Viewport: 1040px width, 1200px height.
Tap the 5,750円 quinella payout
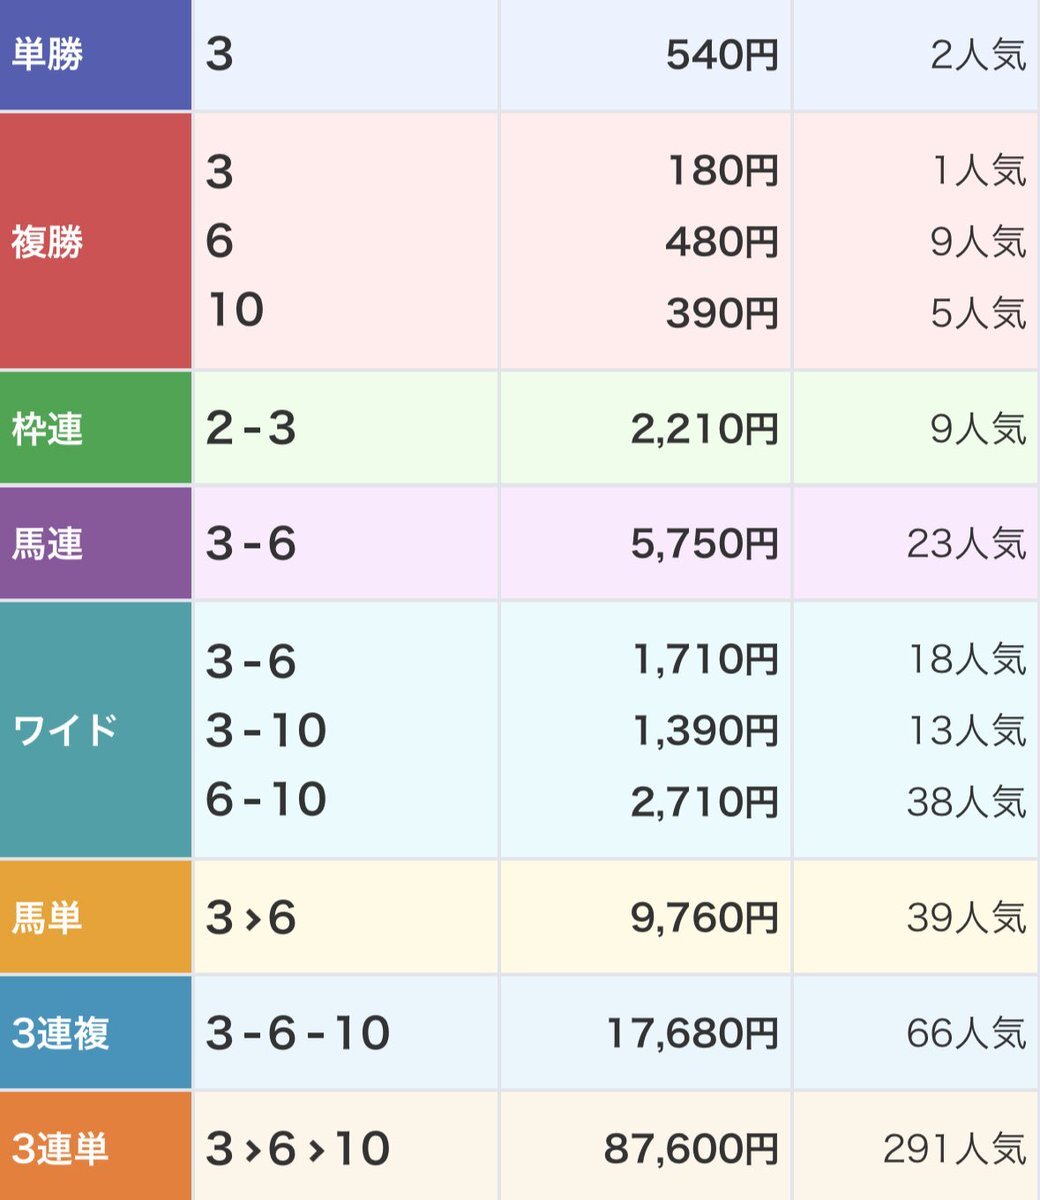[704, 544]
